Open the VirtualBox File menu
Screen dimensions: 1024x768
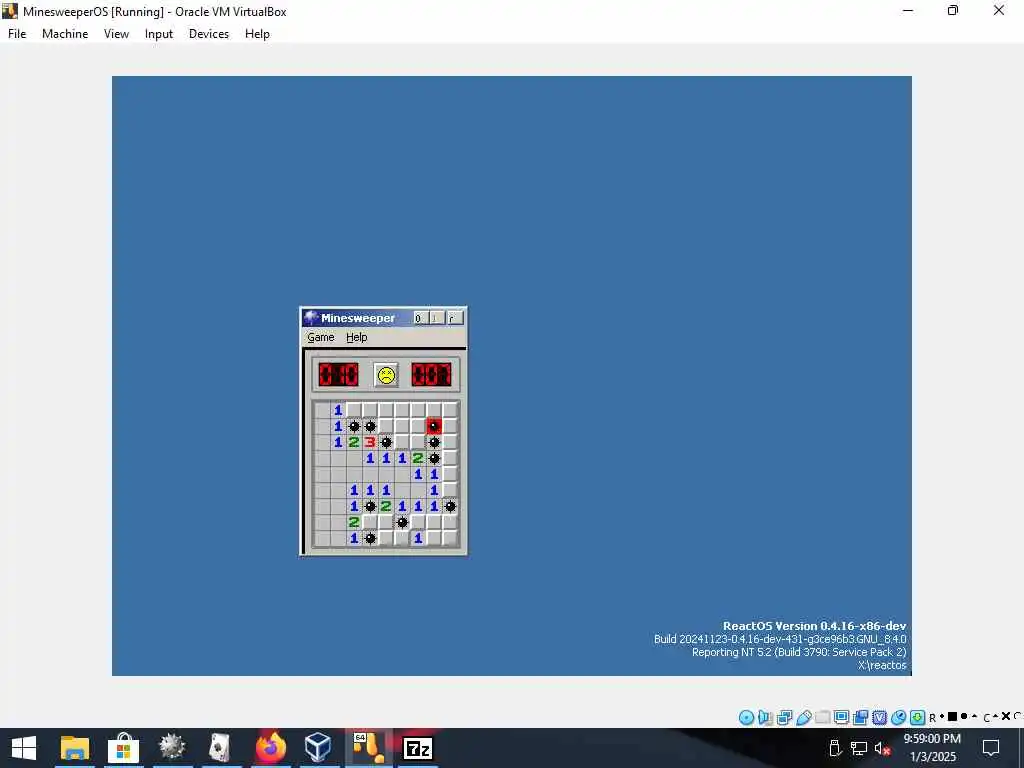(x=17, y=34)
